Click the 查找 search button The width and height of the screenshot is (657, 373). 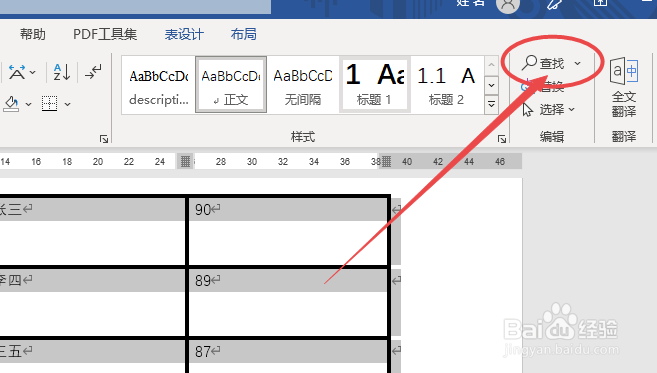pos(543,63)
